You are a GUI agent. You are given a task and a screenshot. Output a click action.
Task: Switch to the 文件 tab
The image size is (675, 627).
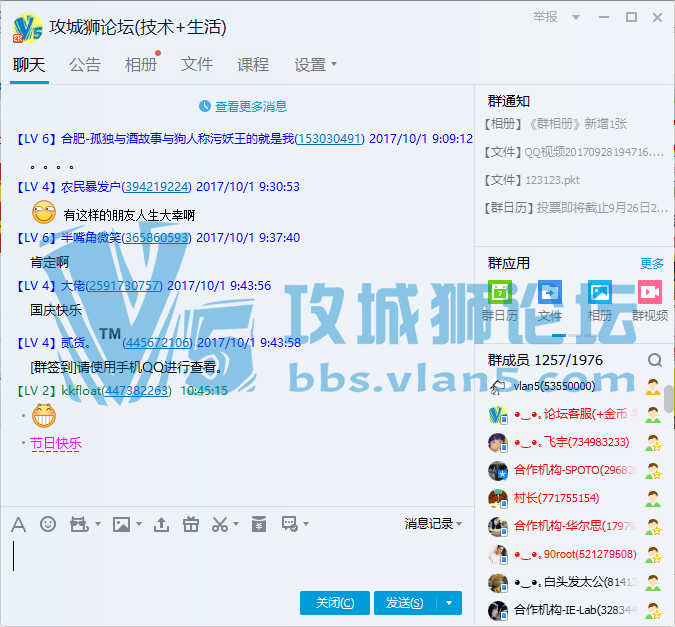[x=197, y=65]
